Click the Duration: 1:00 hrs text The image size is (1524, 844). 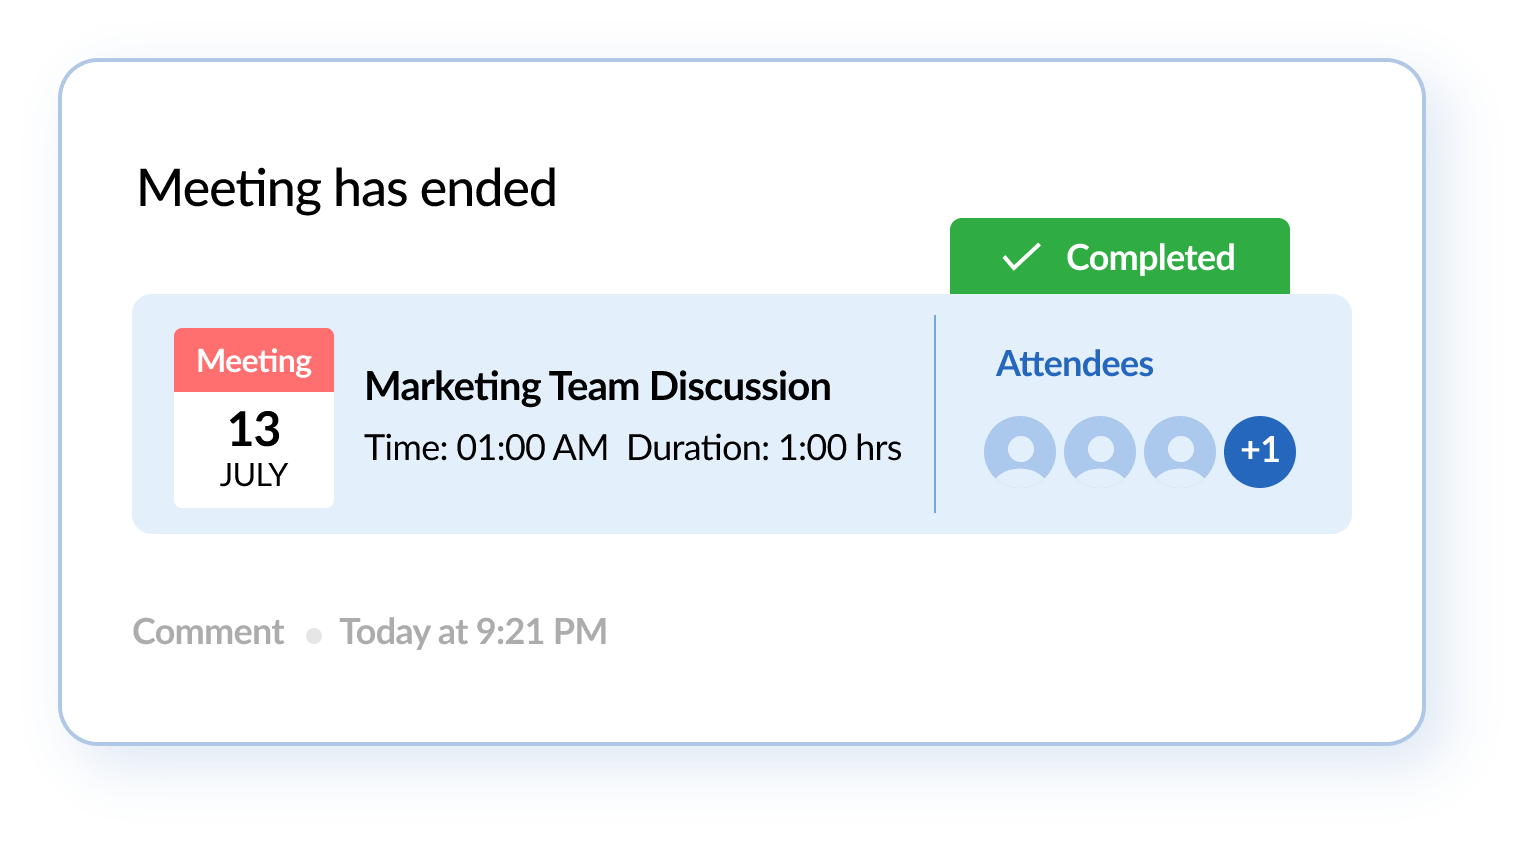point(764,448)
